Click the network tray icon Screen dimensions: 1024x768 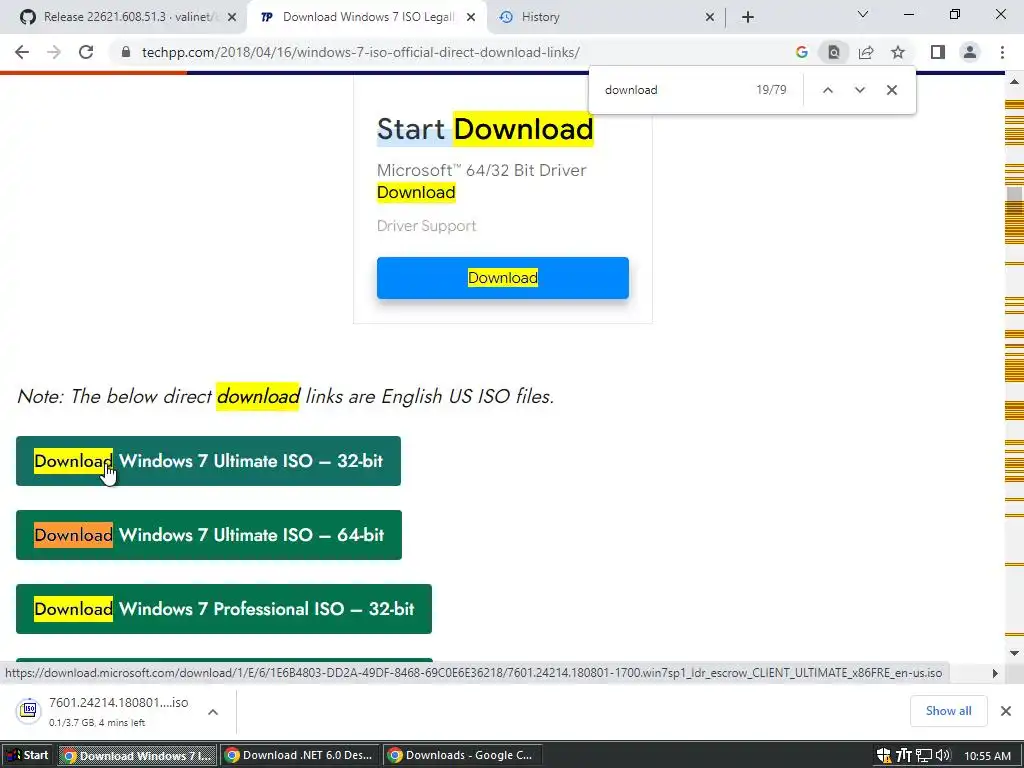tap(923, 756)
